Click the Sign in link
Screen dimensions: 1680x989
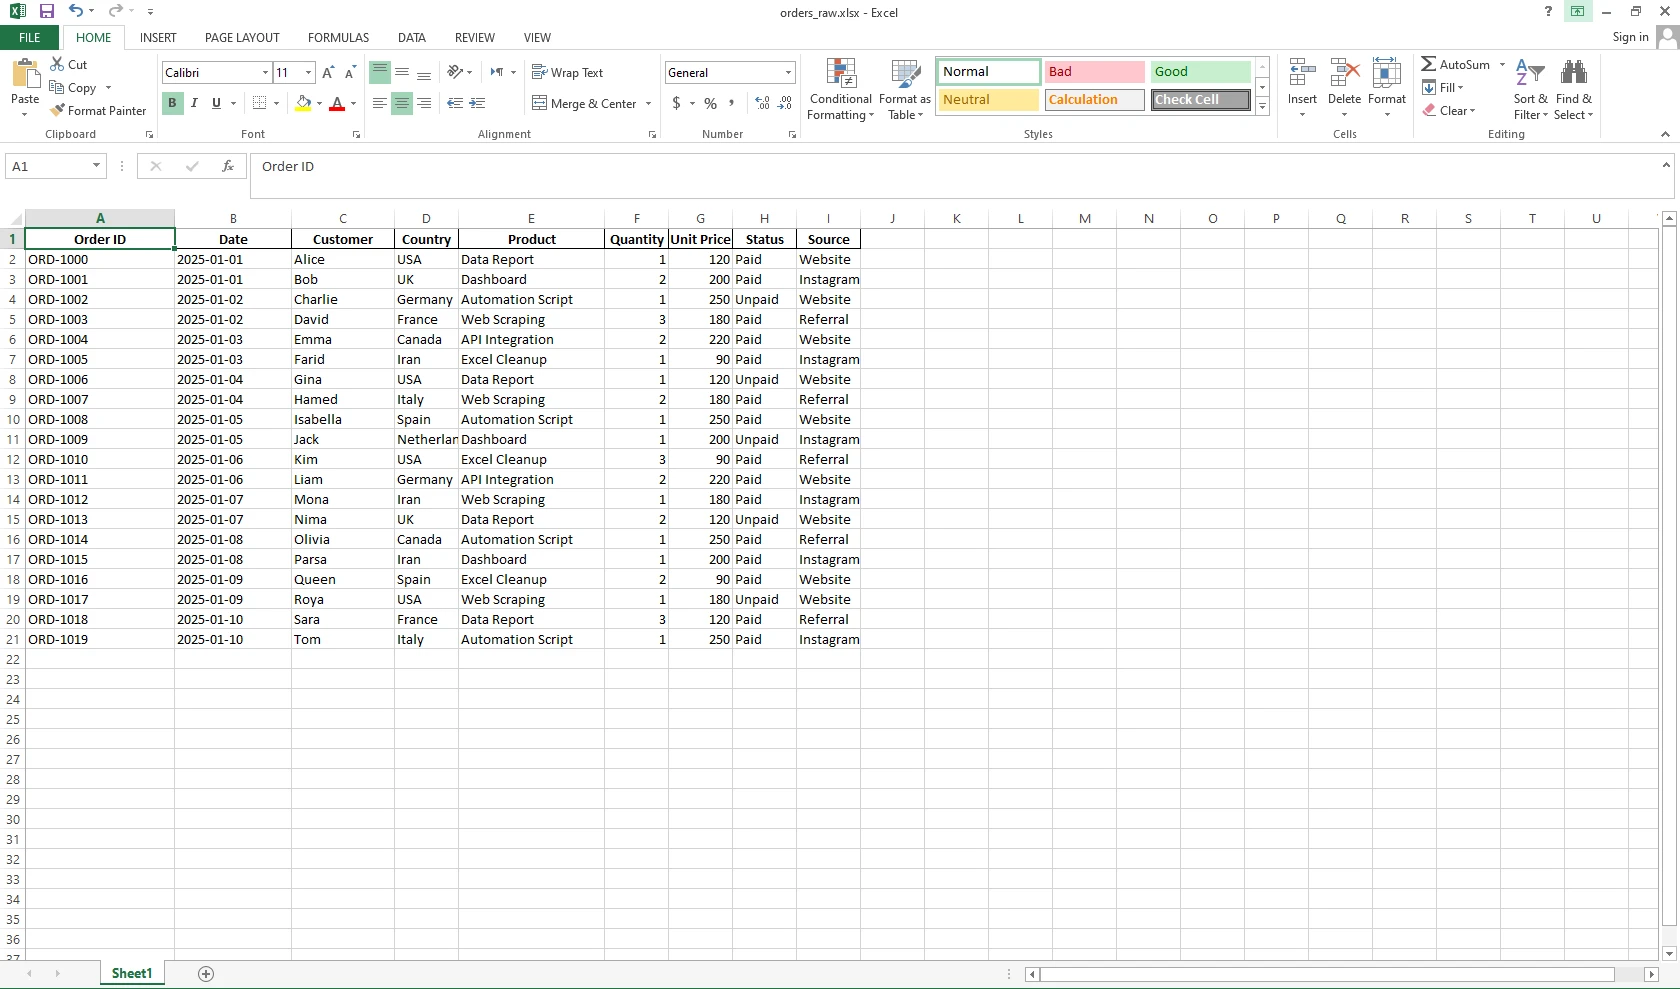pos(1630,37)
